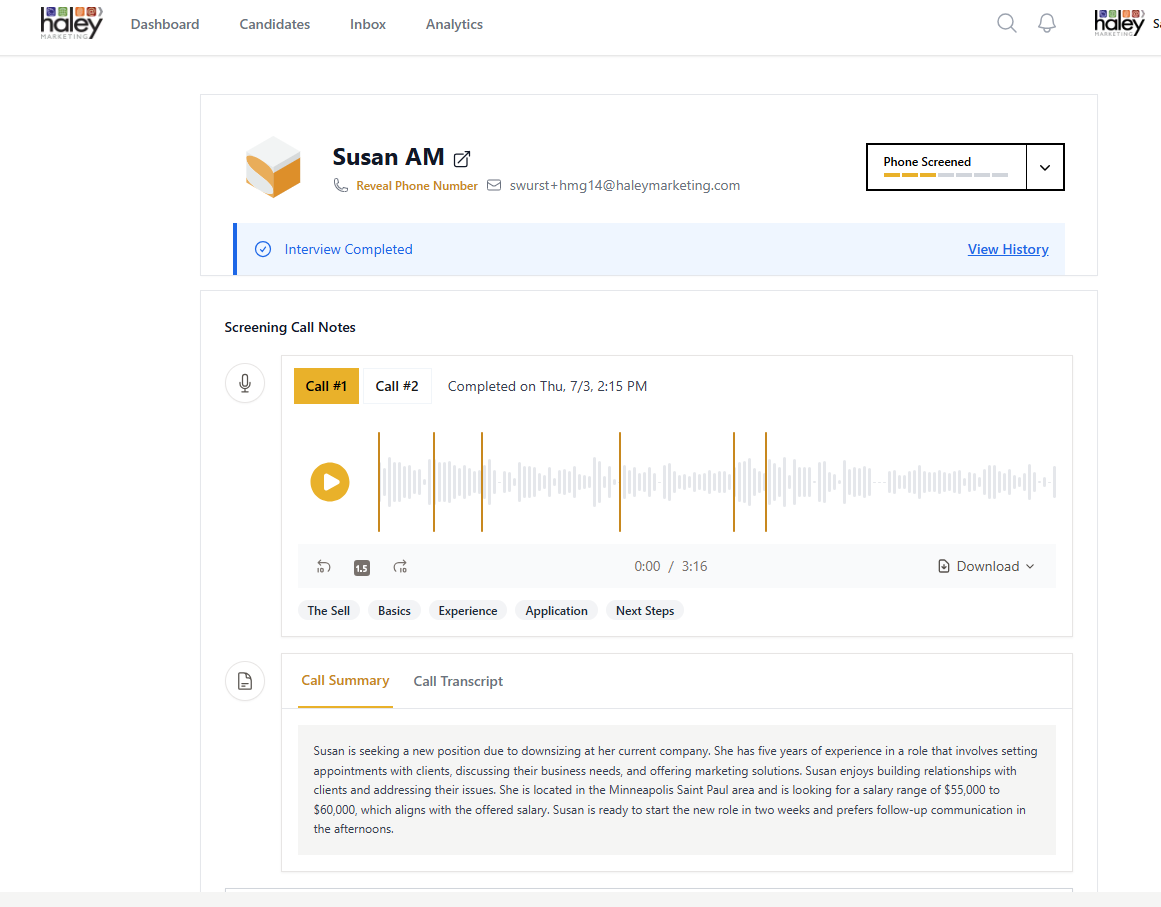Jump to the Experience section tag
This screenshot has width=1161, height=907.
click(468, 611)
